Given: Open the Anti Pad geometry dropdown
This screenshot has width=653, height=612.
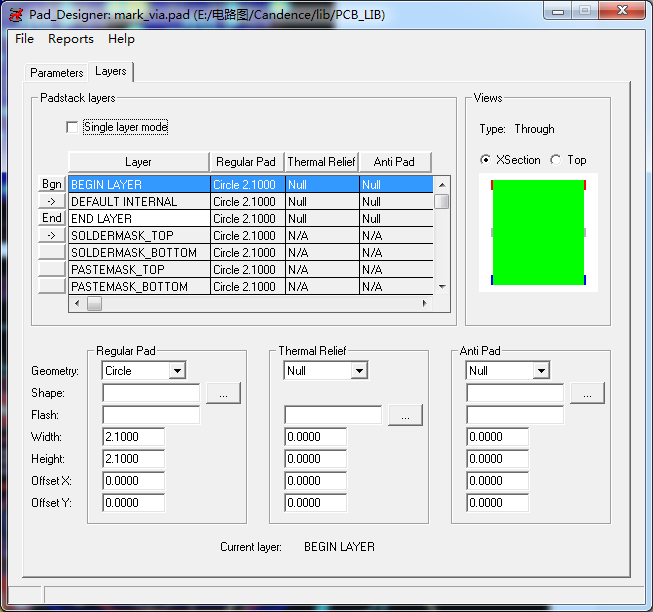Looking at the screenshot, I should point(541,371).
